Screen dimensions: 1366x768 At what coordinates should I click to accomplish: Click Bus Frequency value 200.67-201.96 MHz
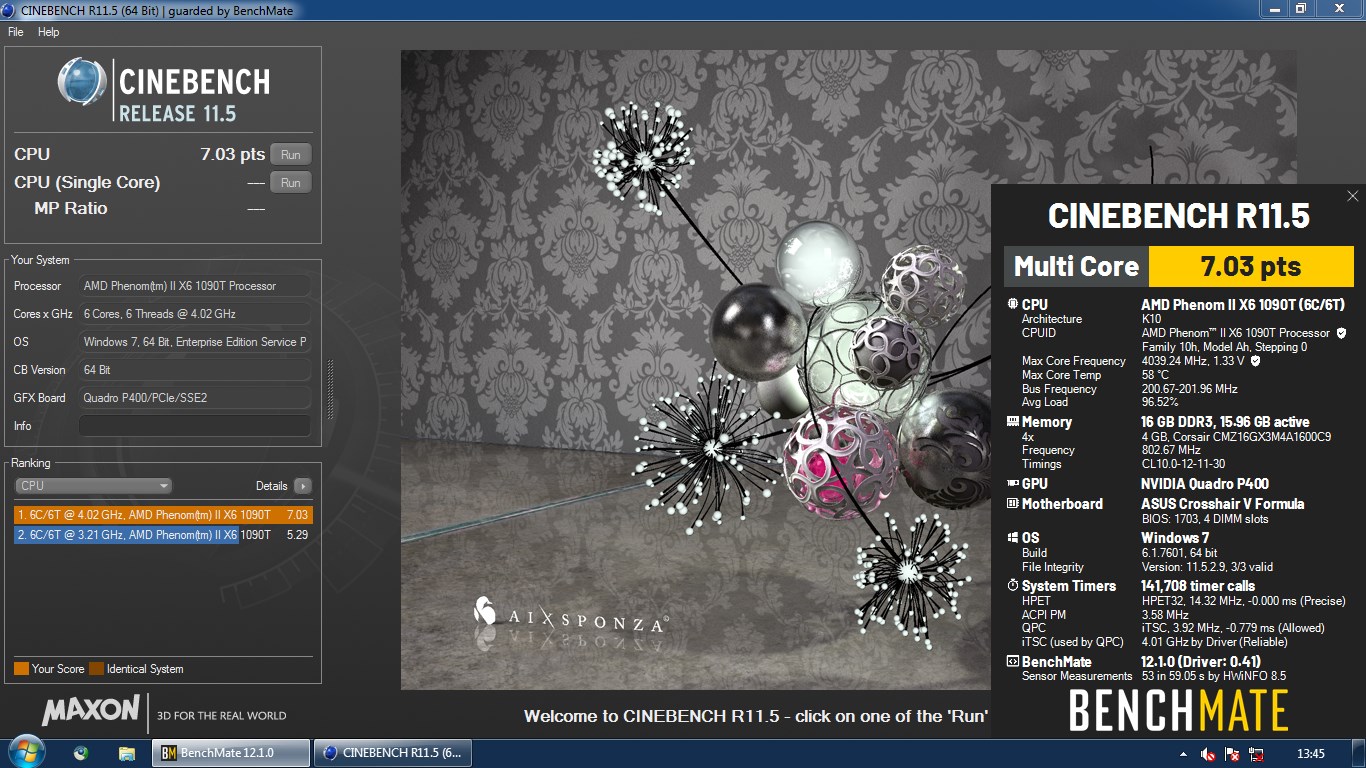[1189, 389]
